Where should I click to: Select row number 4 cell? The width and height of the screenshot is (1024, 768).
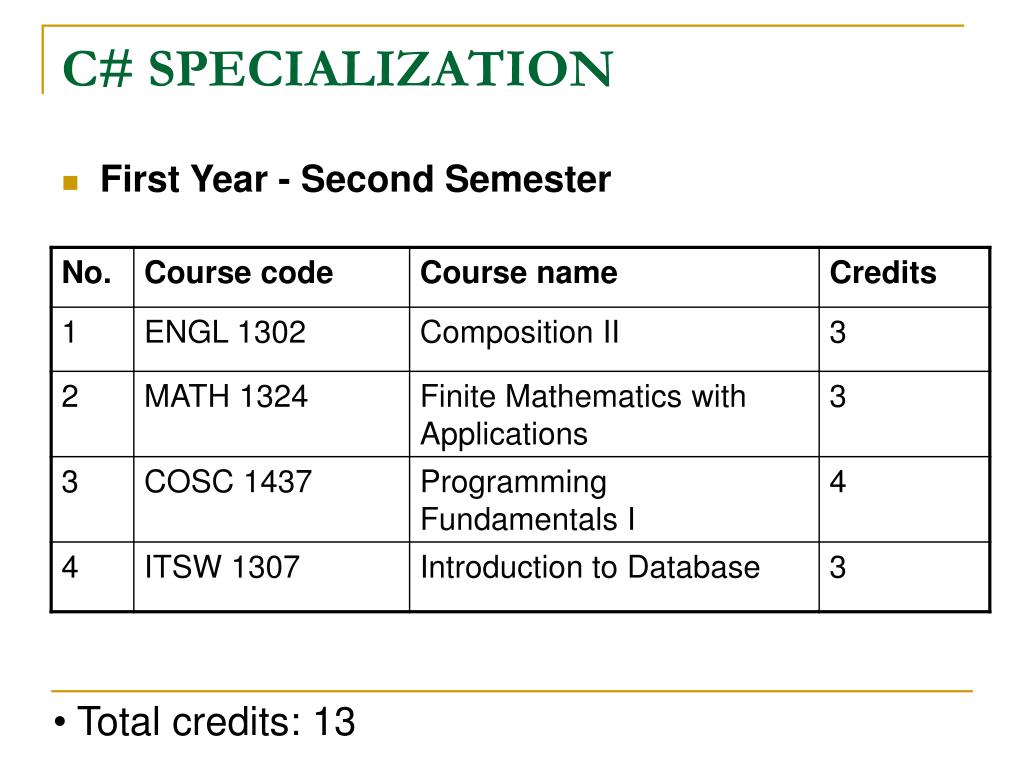click(93, 577)
